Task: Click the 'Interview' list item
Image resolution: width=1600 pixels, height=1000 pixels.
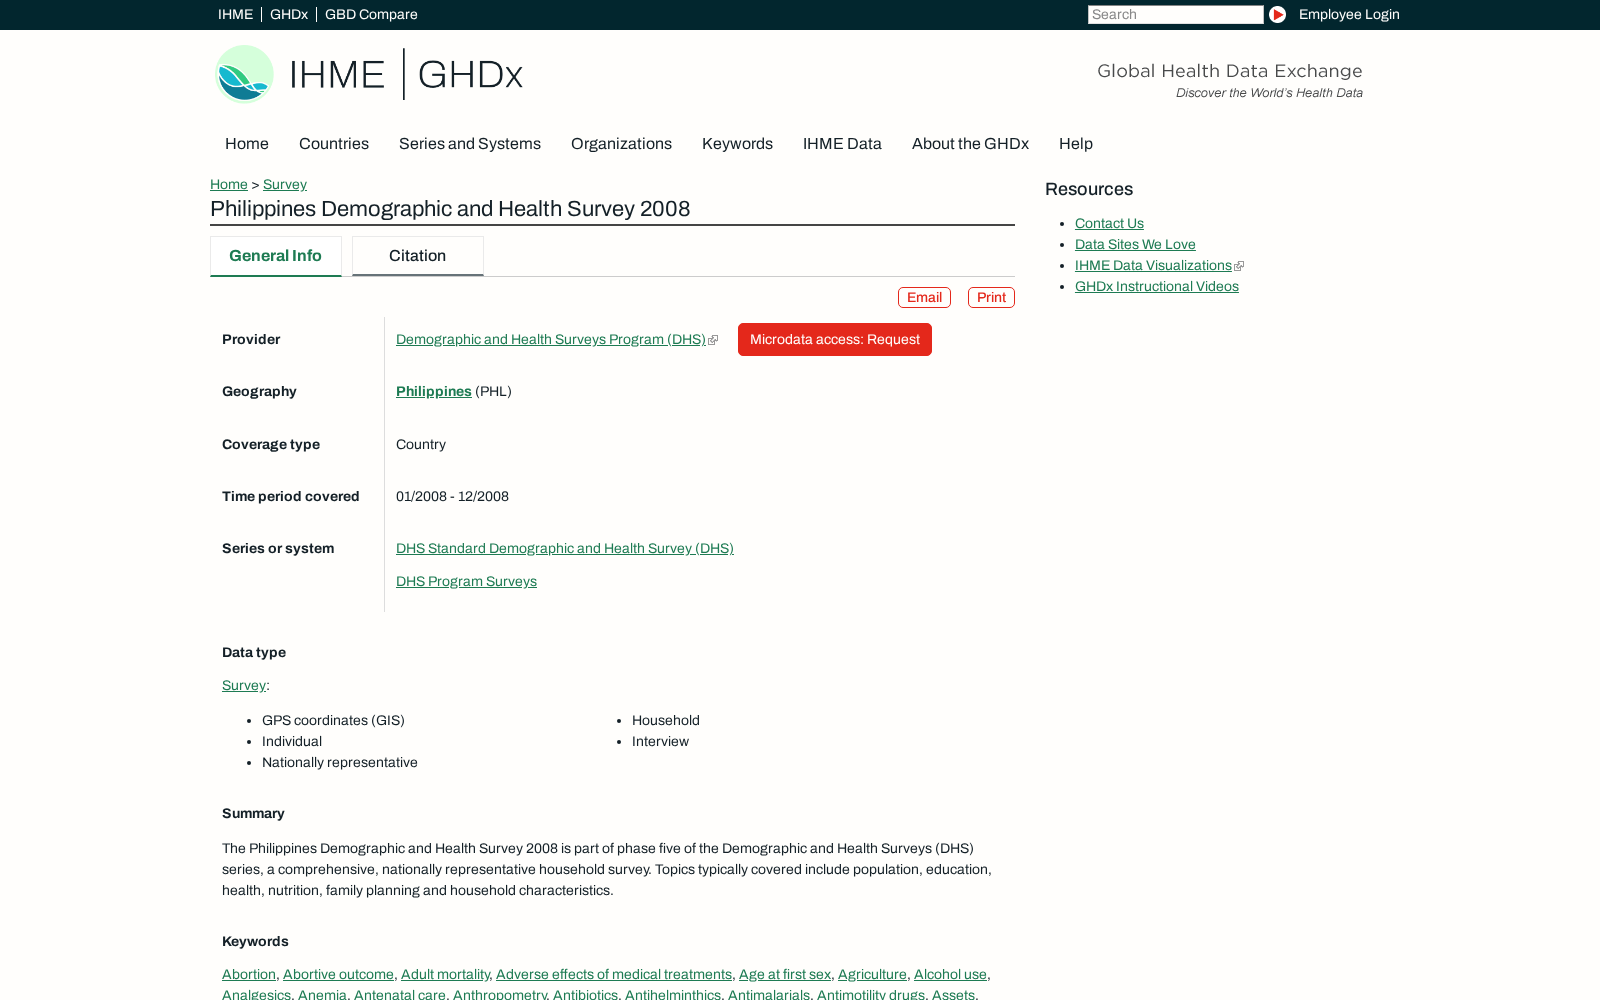Action: tap(660, 741)
